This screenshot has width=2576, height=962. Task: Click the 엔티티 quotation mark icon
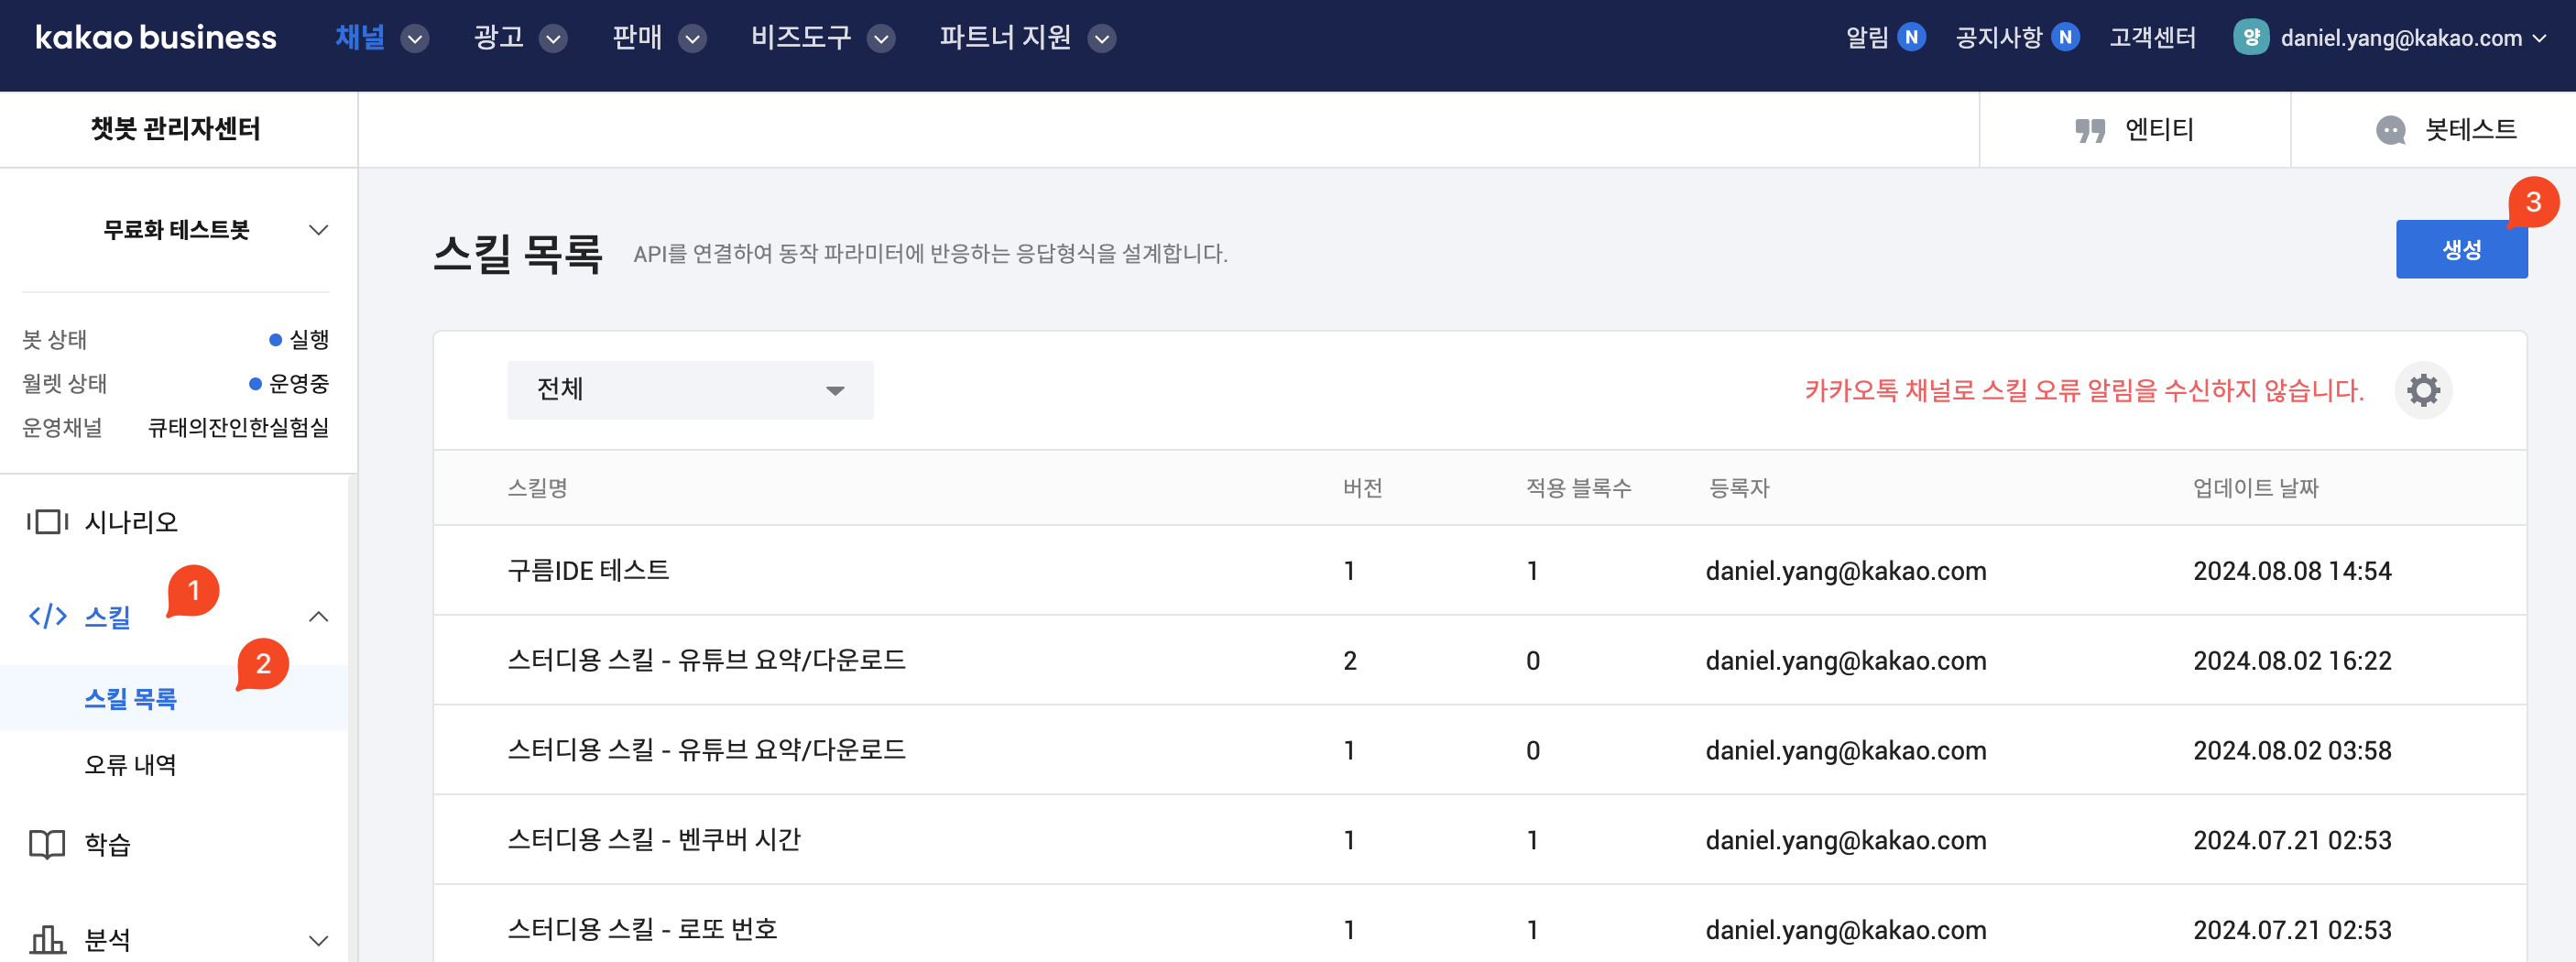2089,130
